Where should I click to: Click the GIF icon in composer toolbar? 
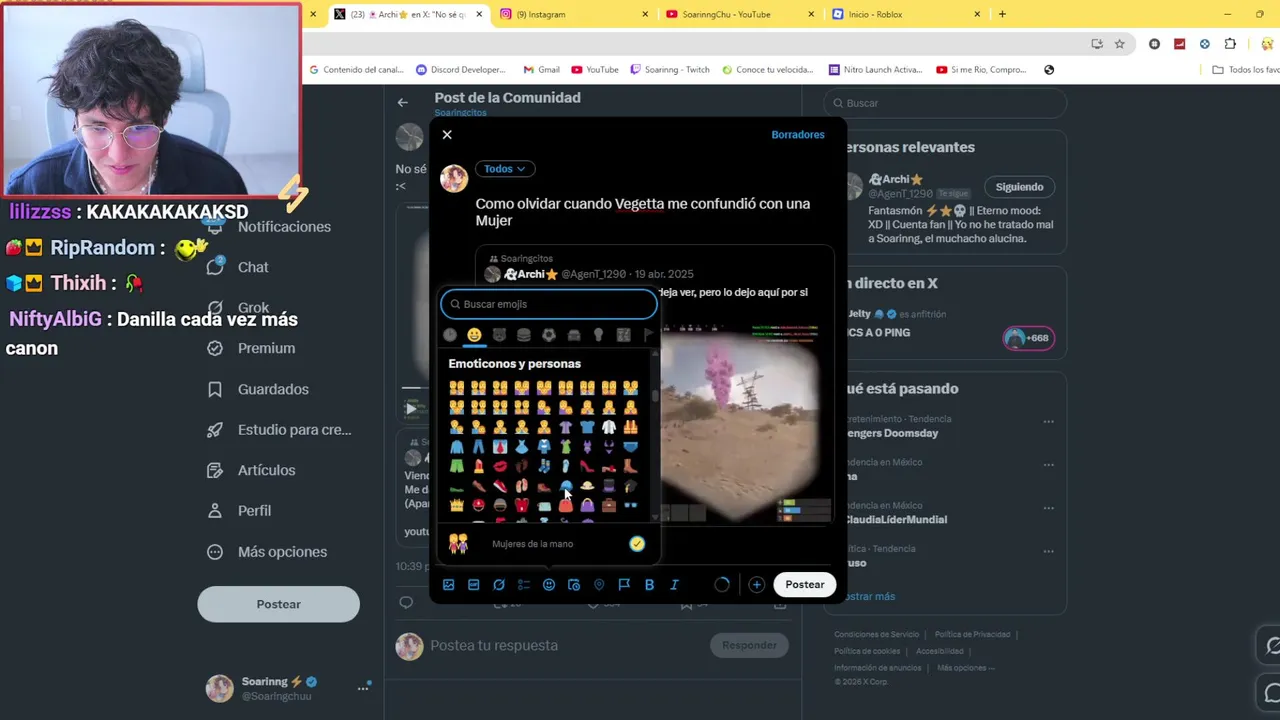(473, 585)
